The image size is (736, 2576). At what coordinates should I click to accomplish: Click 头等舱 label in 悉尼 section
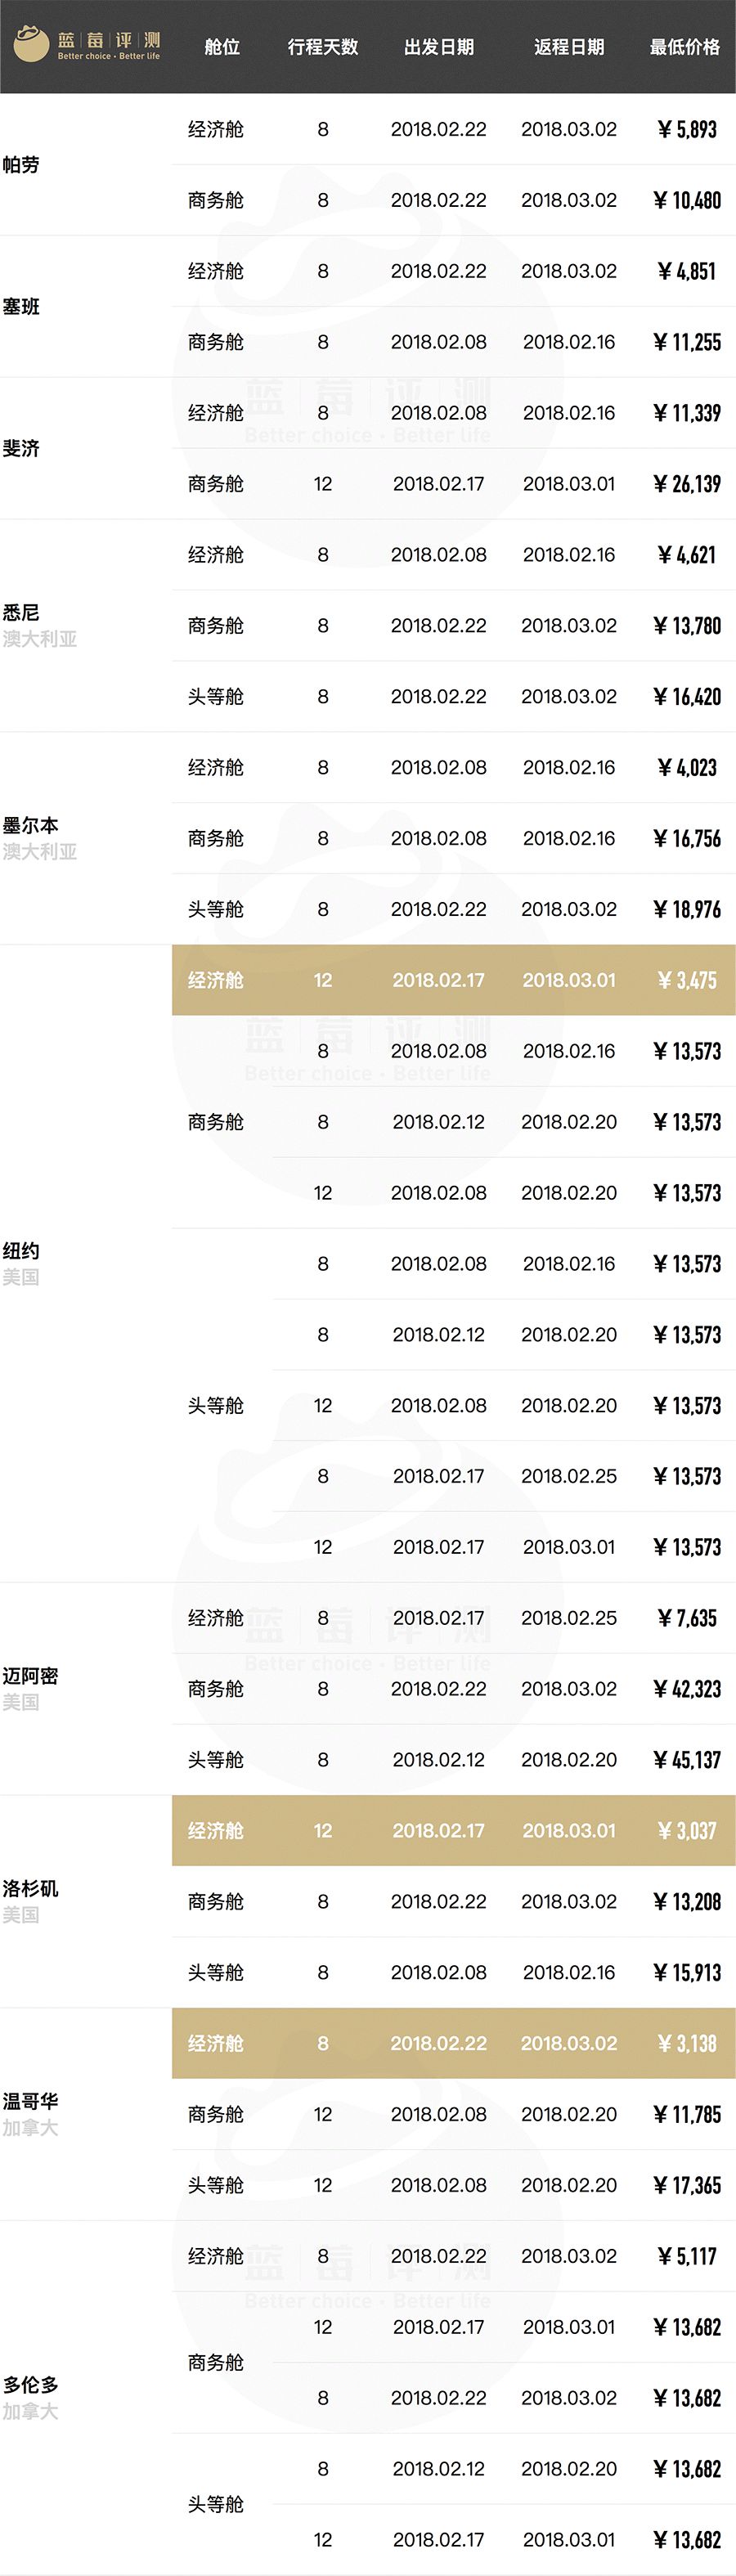pyautogui.click(x=216, y=697)
